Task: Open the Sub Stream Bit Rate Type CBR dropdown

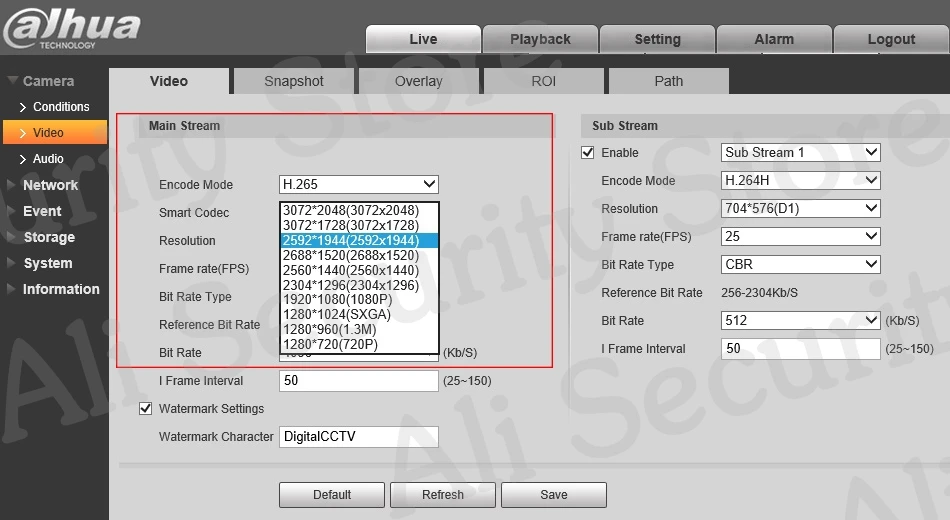Action: click(800, 264)
